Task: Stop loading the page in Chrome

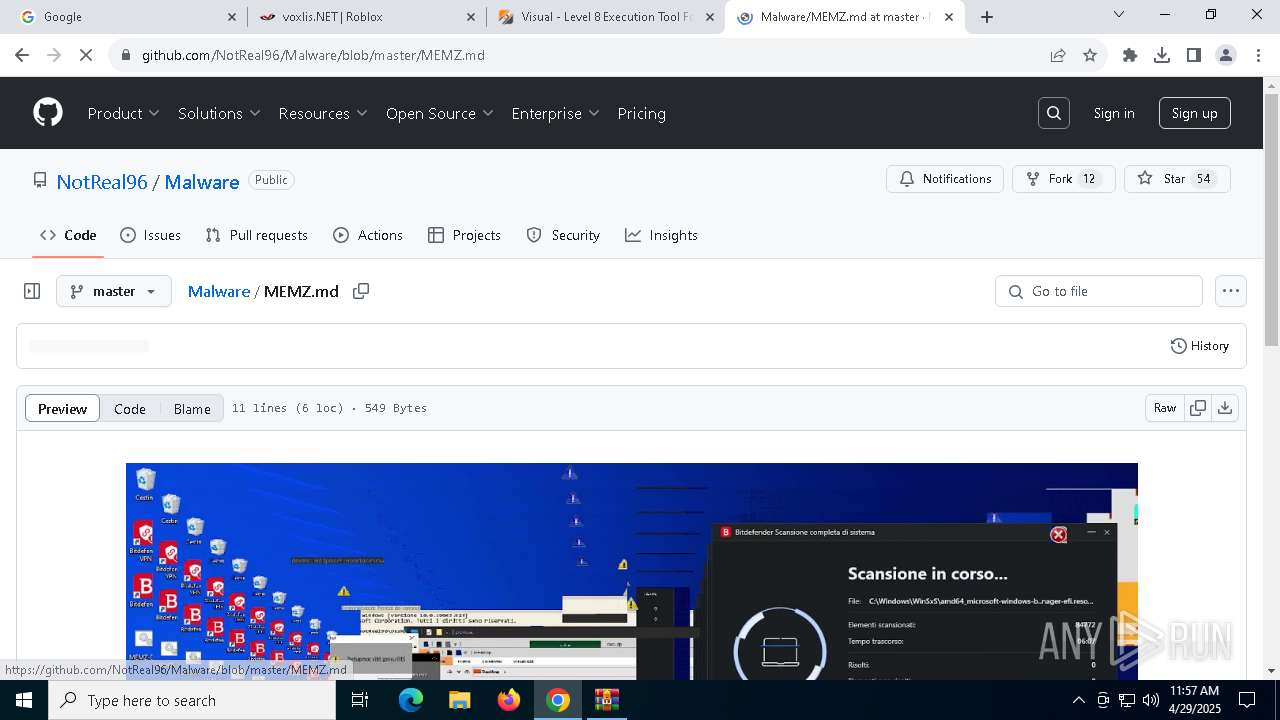Action: coord(86,55)
